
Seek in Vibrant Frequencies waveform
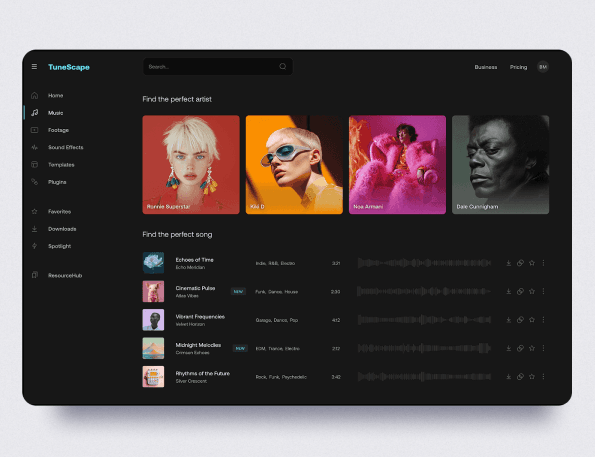(x=424, y=320)
